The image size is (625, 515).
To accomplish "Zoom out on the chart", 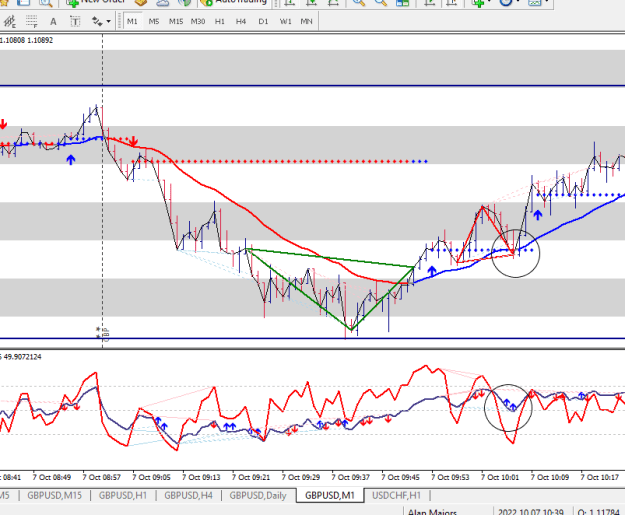I will (381, 3).
